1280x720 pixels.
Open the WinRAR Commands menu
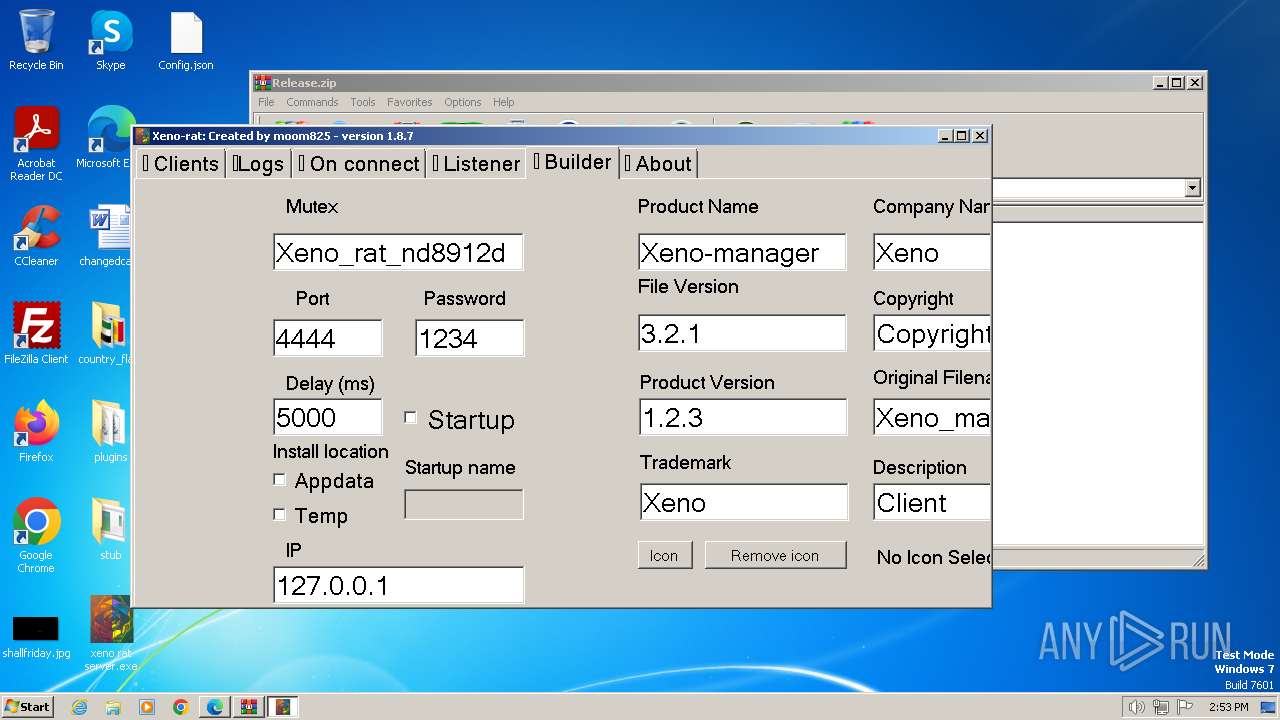[312, 102]
